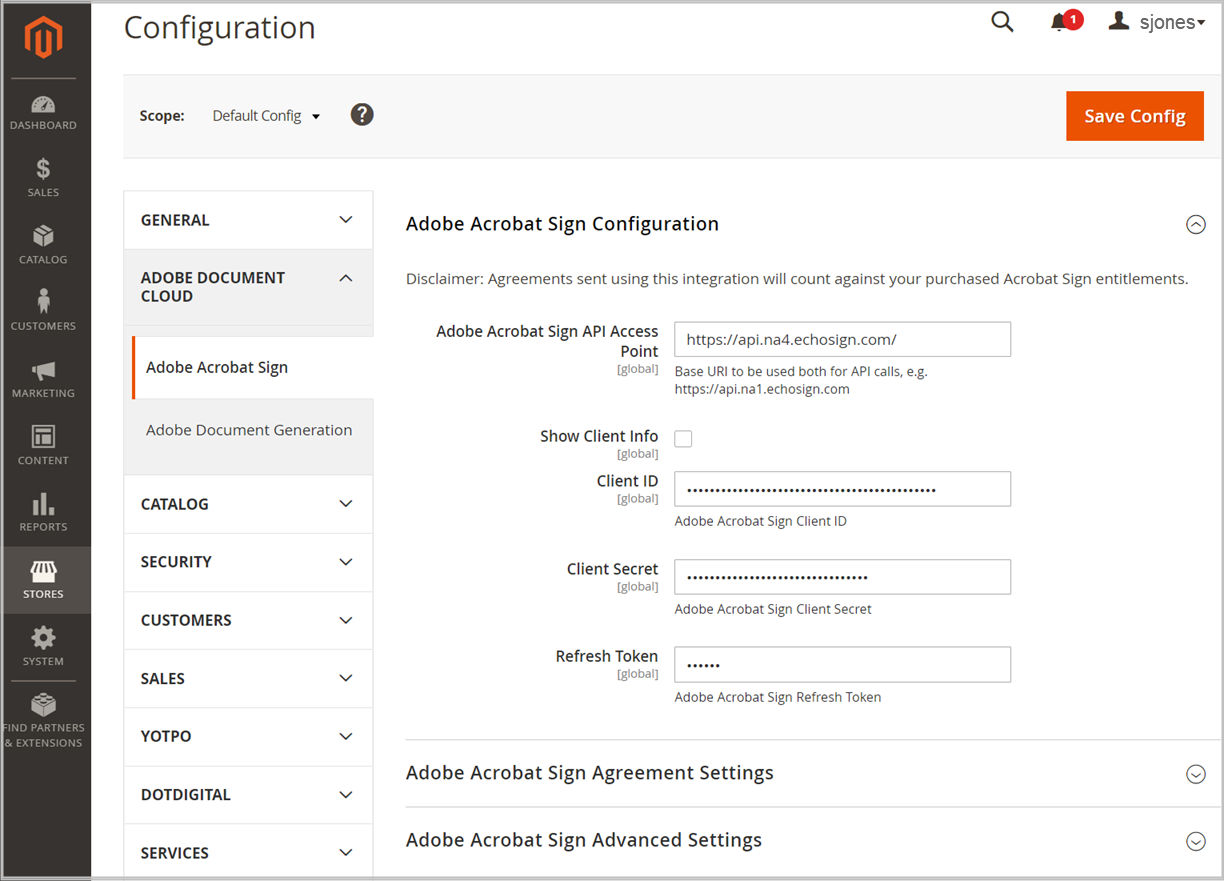This screenshot has height=881, width=1224.
Task: Select the Adobe Document Generation tab
Action: coord(249,430)
